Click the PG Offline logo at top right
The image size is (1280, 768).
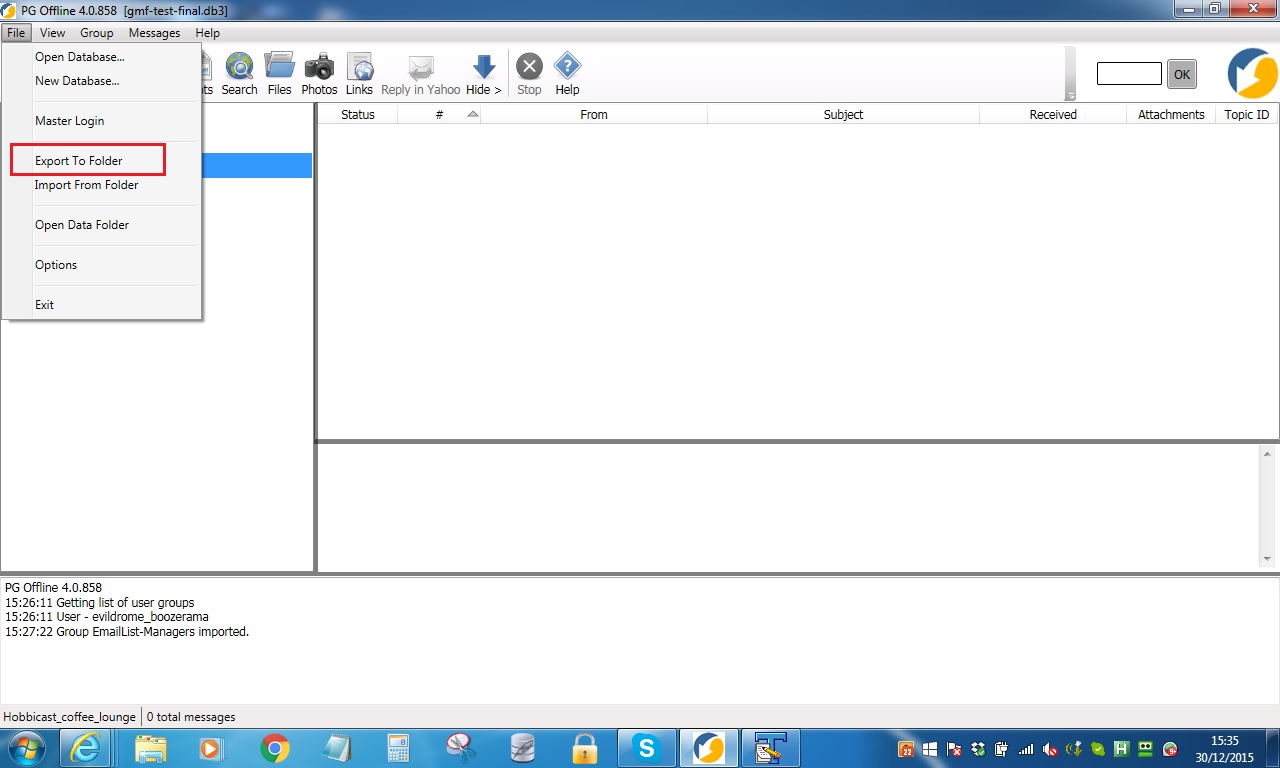[1253, 73]
